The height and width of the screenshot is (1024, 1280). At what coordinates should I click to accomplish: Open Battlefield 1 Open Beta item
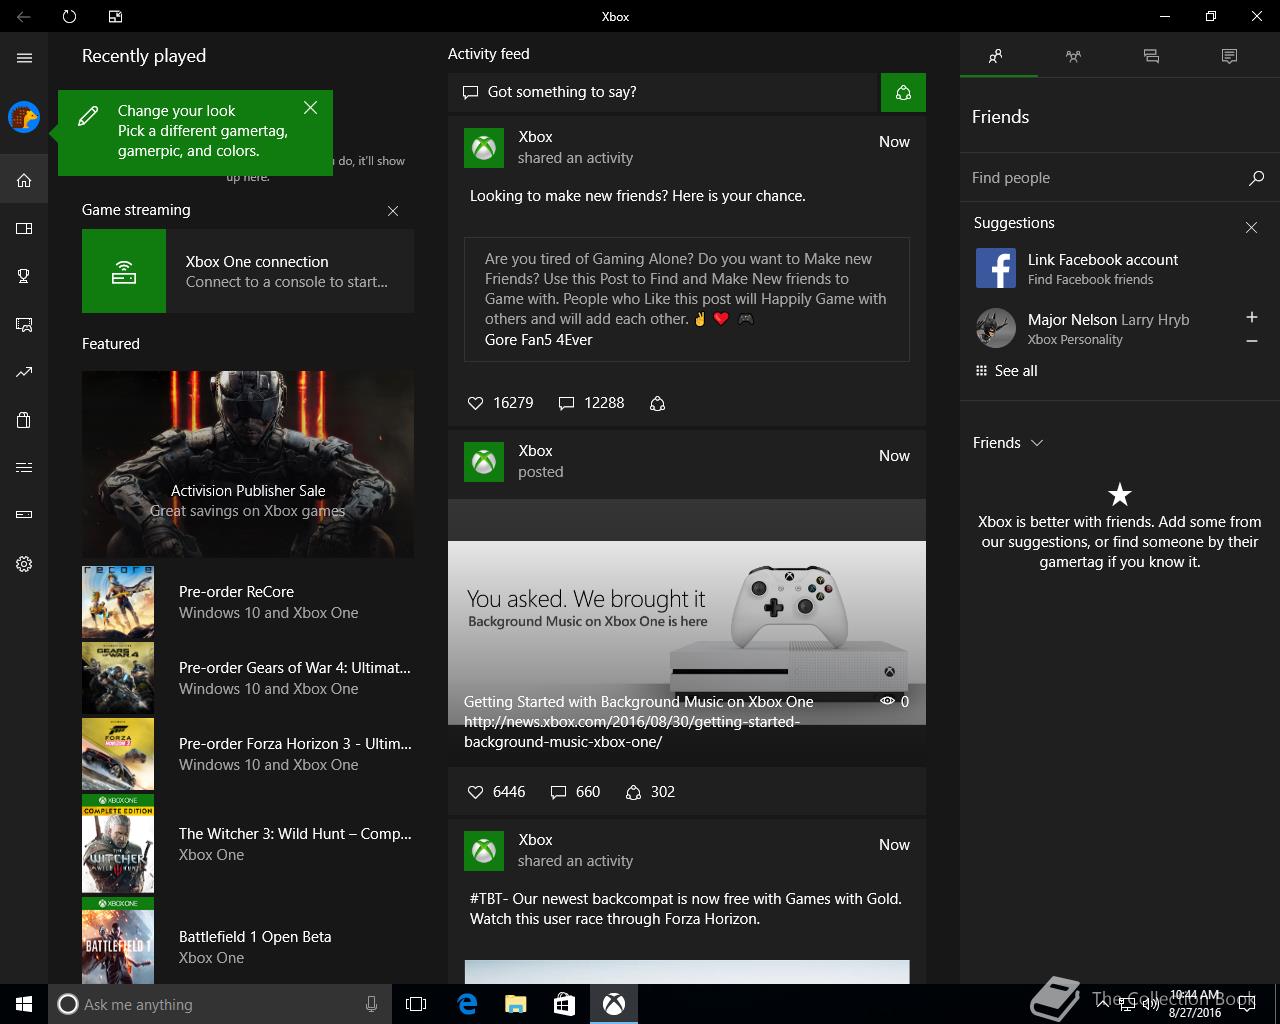(248, 941)
